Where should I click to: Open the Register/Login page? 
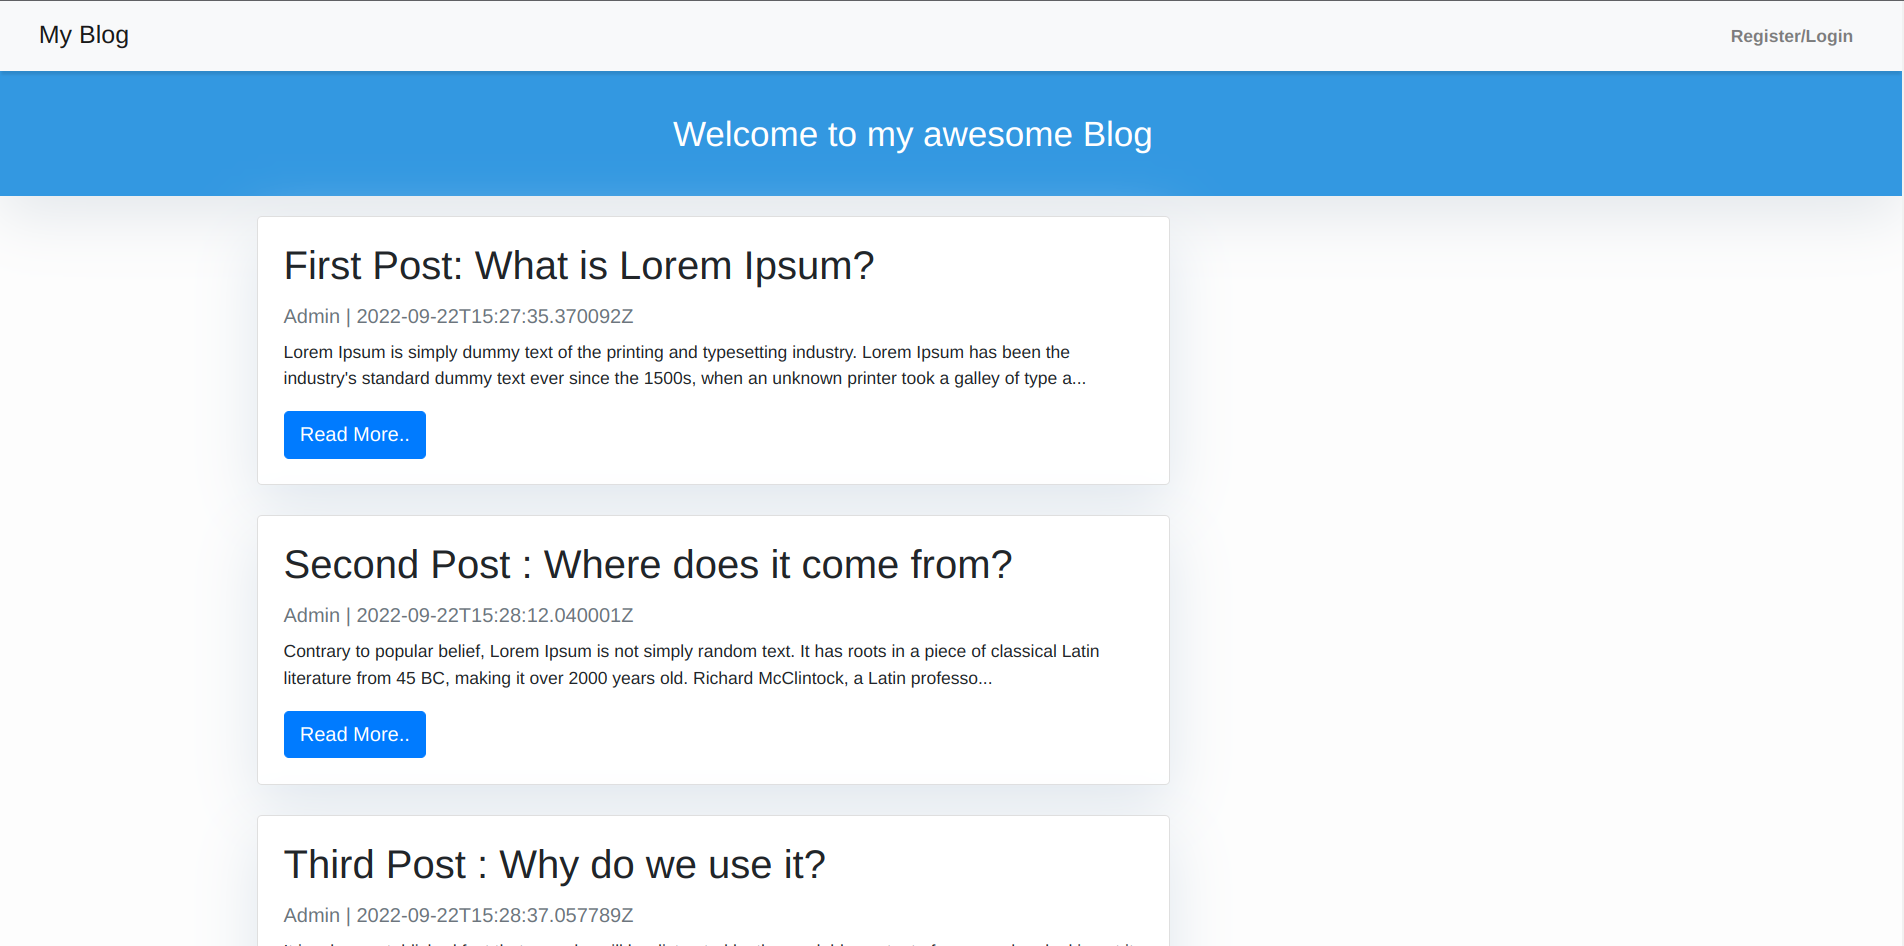(1790, 36)
